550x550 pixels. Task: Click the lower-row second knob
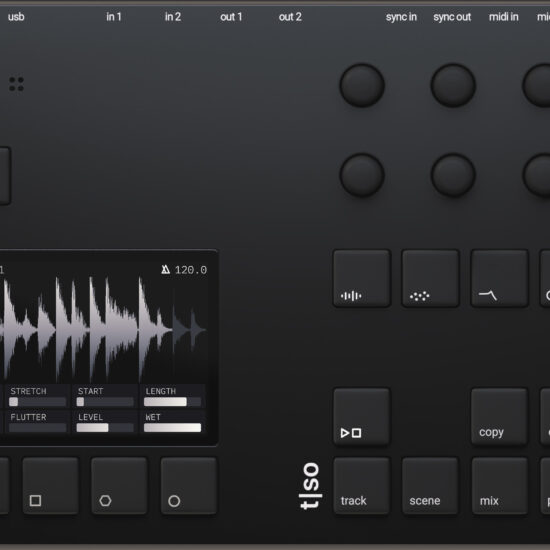coord(453,175)
